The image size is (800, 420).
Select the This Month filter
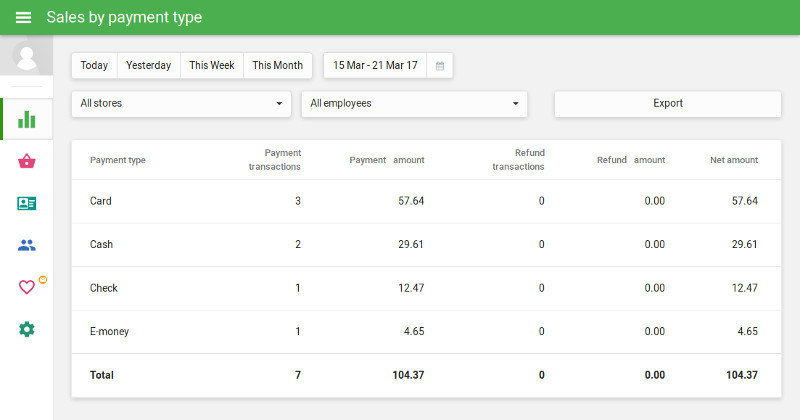[277, 66]
